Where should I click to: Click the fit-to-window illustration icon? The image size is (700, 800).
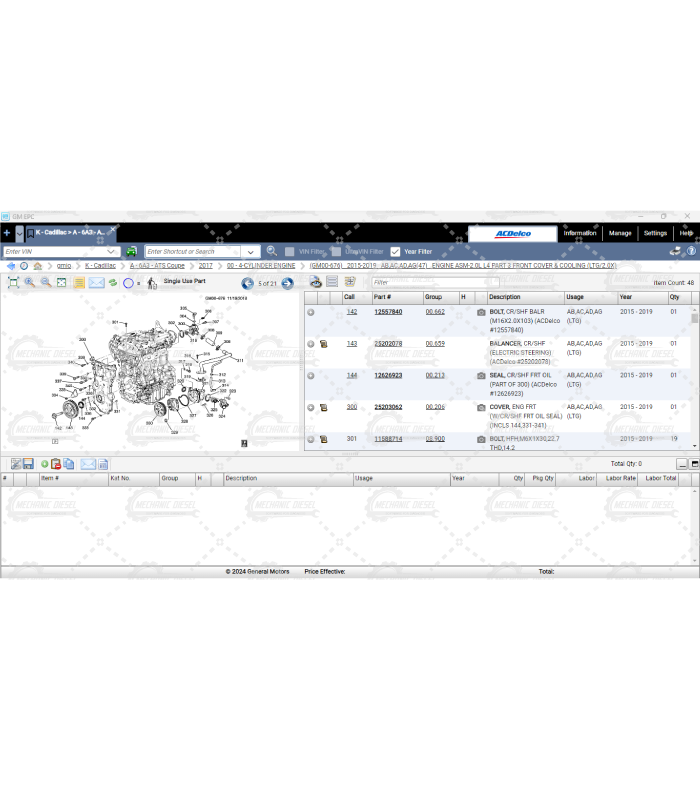(x=13, y=283)
